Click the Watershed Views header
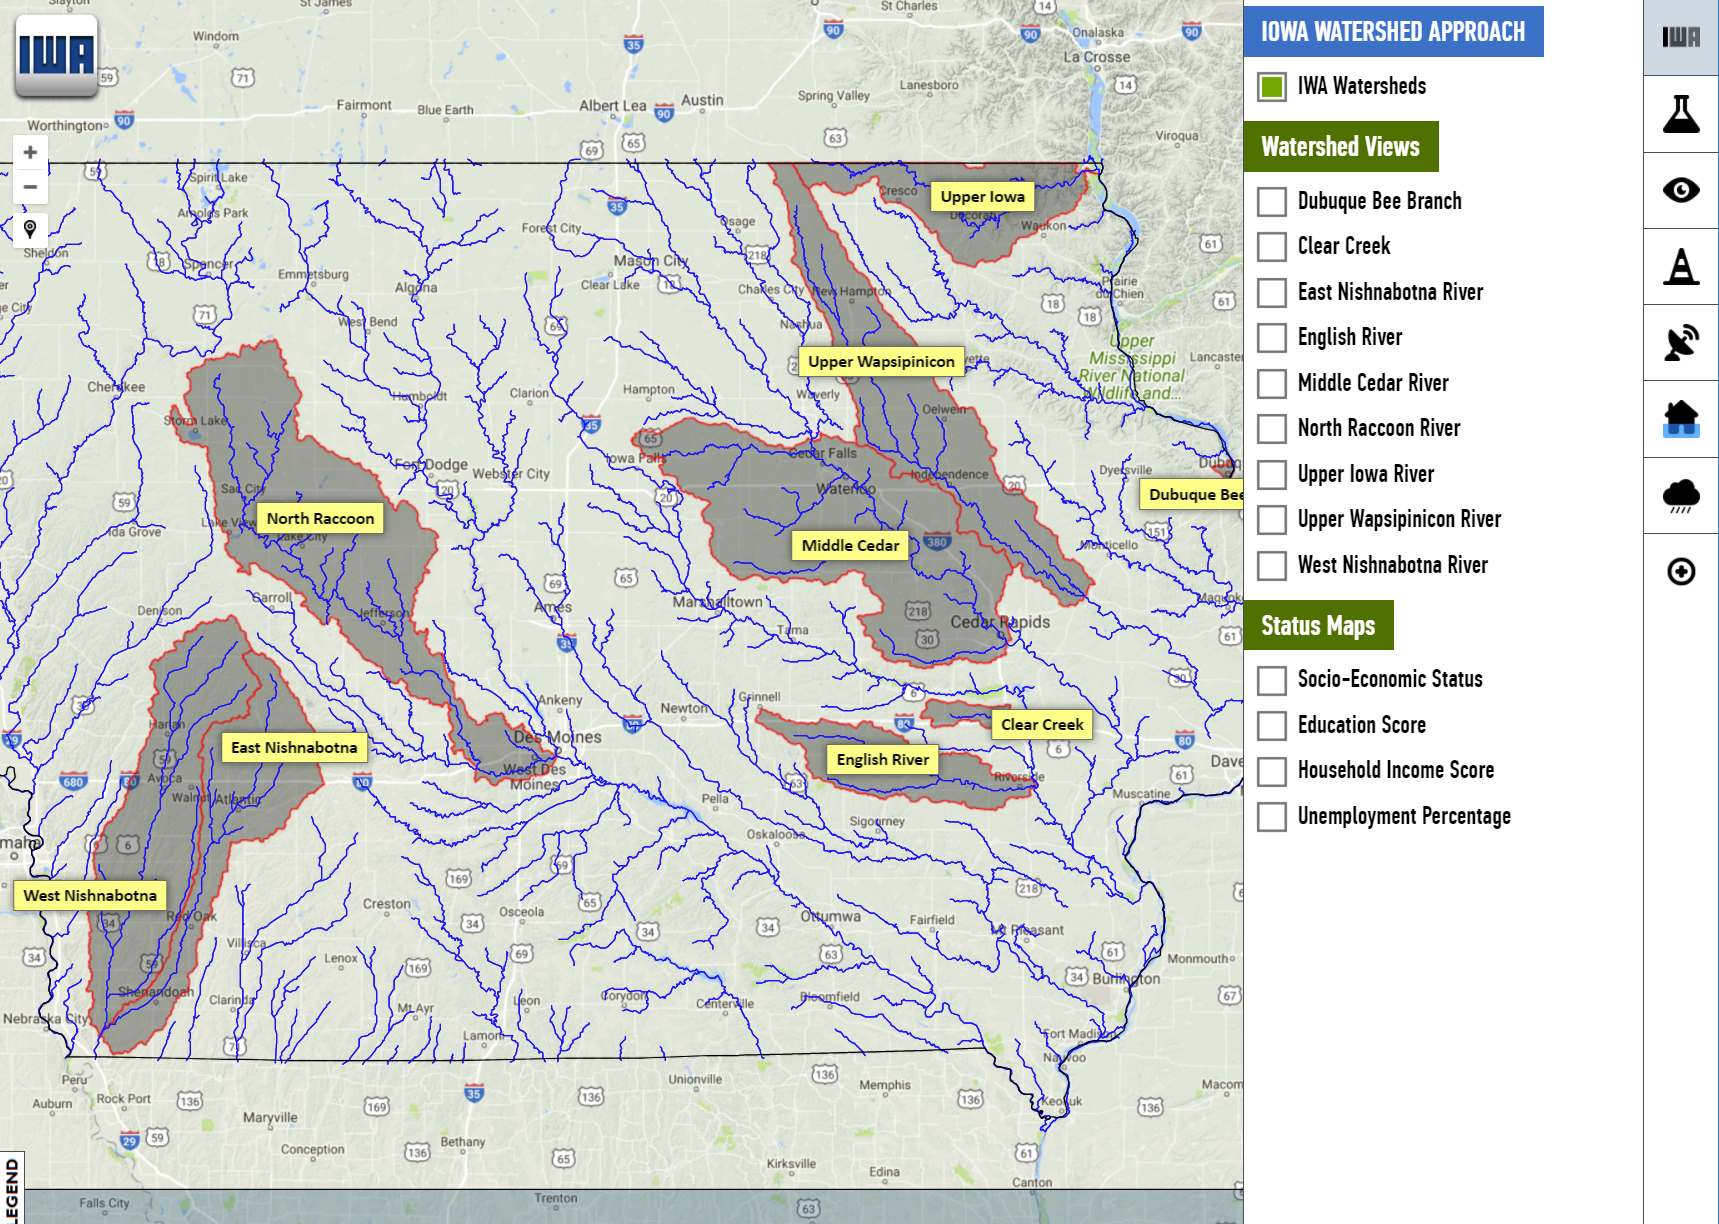 1340,147
